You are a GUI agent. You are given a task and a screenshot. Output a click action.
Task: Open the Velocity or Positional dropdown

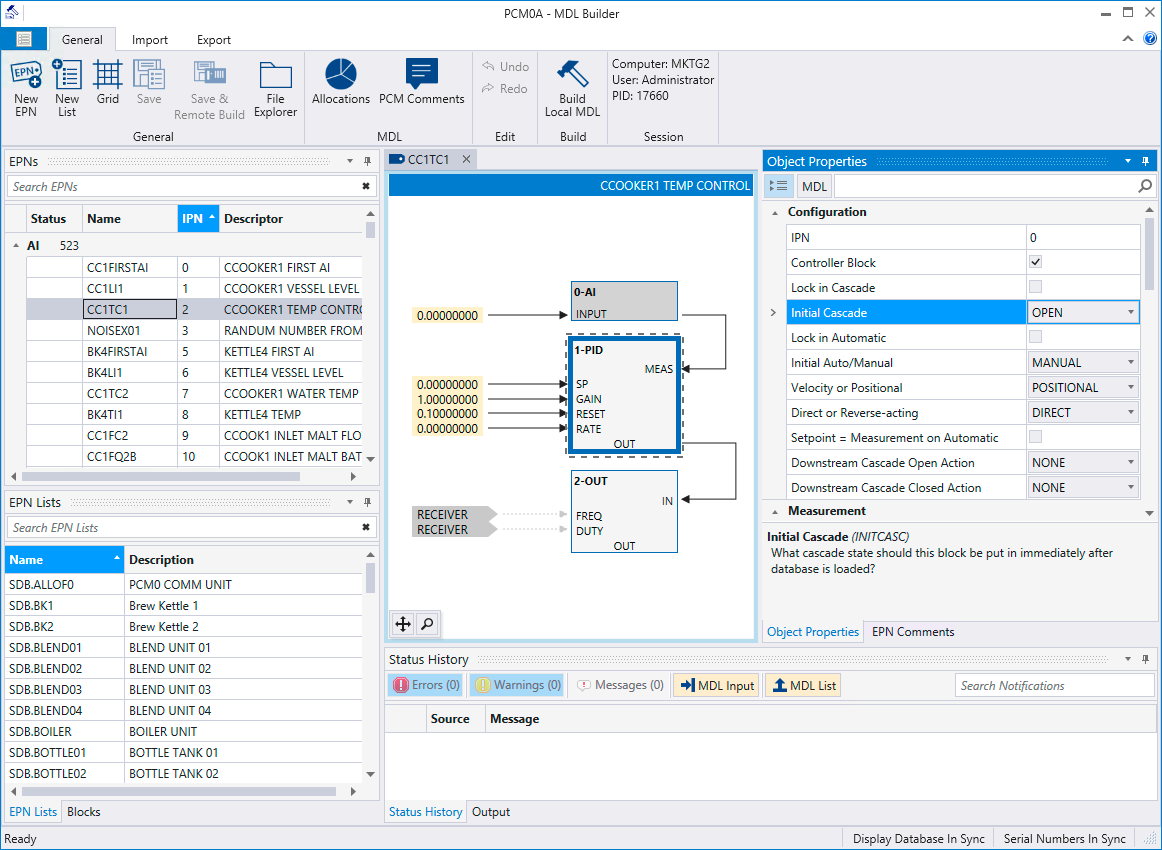click(x=1131, y=387)
